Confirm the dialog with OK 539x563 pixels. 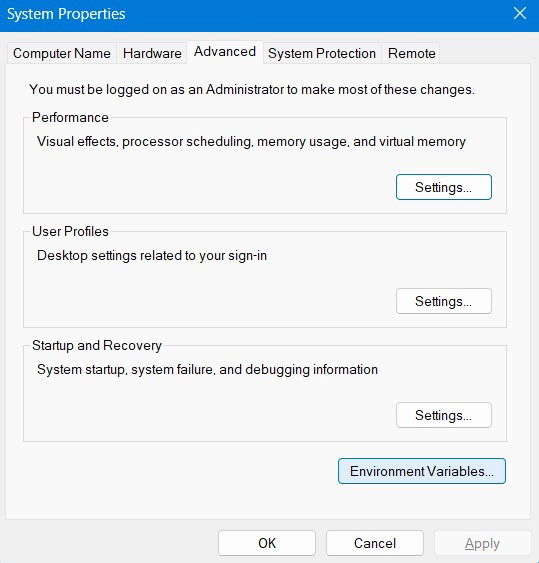coord(267,543)
